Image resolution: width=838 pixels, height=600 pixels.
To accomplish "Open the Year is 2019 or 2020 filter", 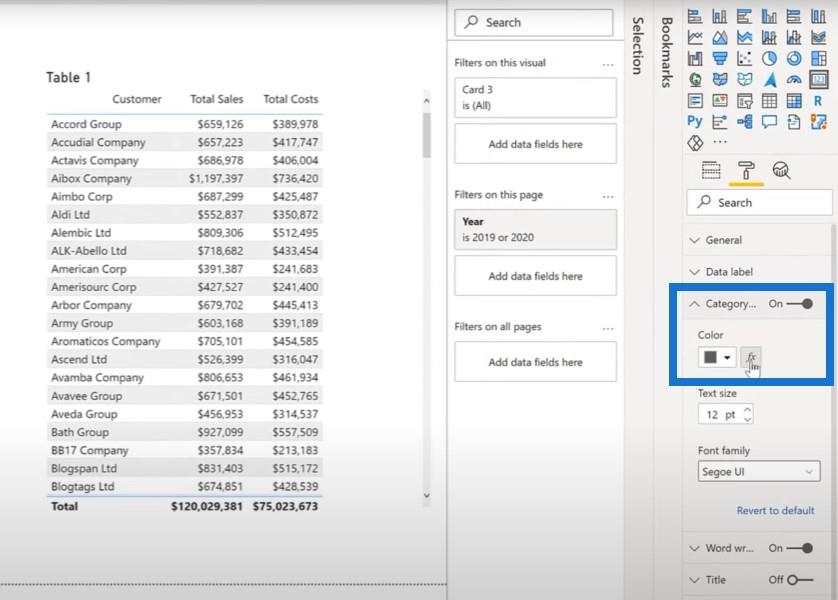I will (x=536, y=230).
